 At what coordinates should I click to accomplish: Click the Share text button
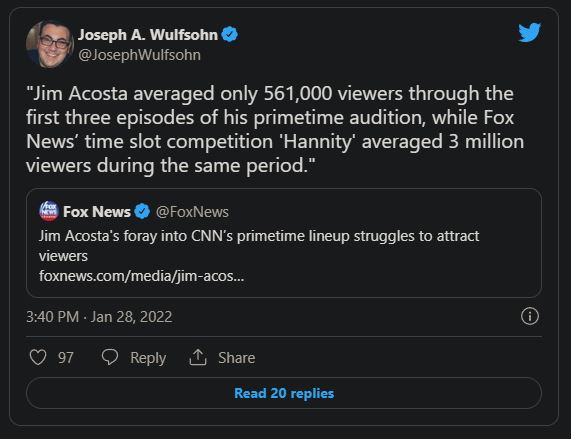[237, 358]
